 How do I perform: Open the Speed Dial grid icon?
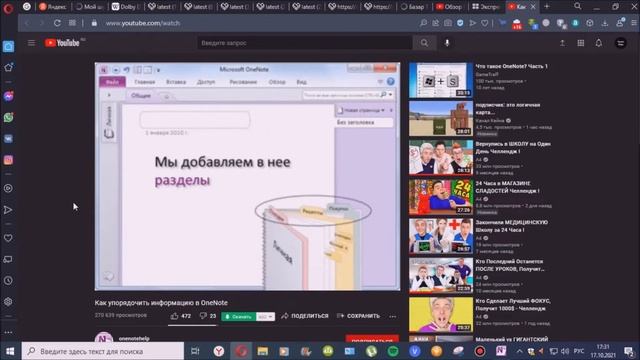72,23
